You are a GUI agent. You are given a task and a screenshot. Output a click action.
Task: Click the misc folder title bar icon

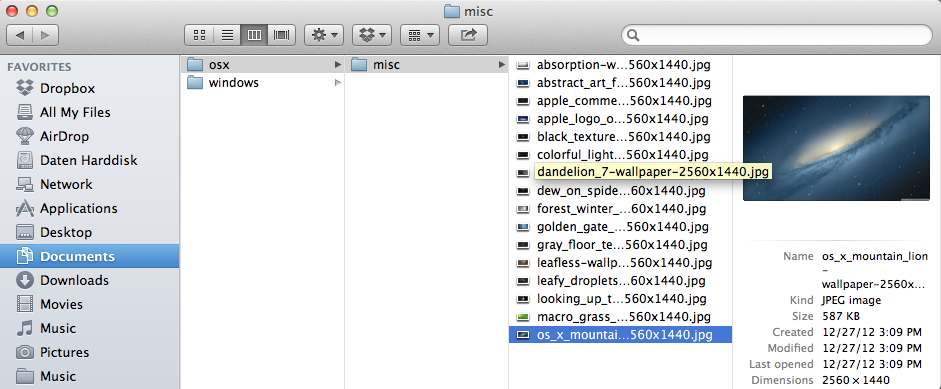[451, 11]
